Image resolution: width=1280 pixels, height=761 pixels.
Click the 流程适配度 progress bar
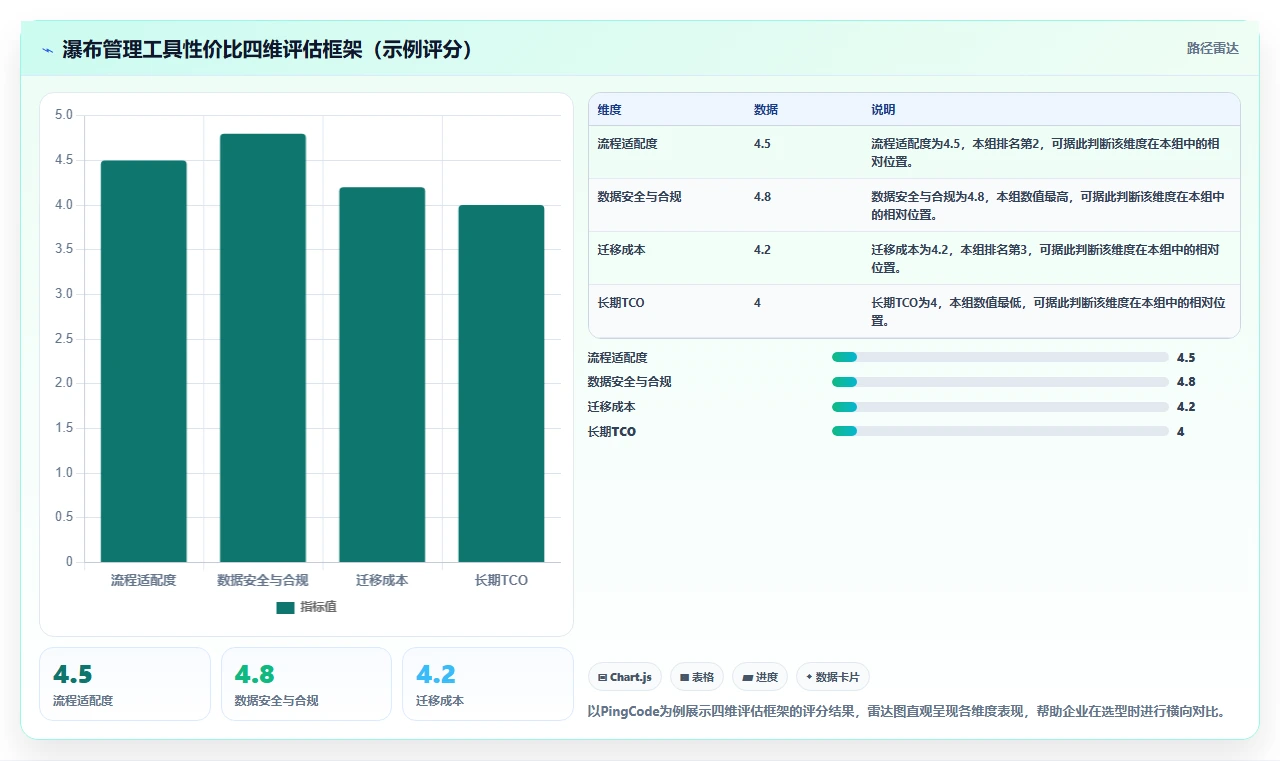tap(1000, 357)
